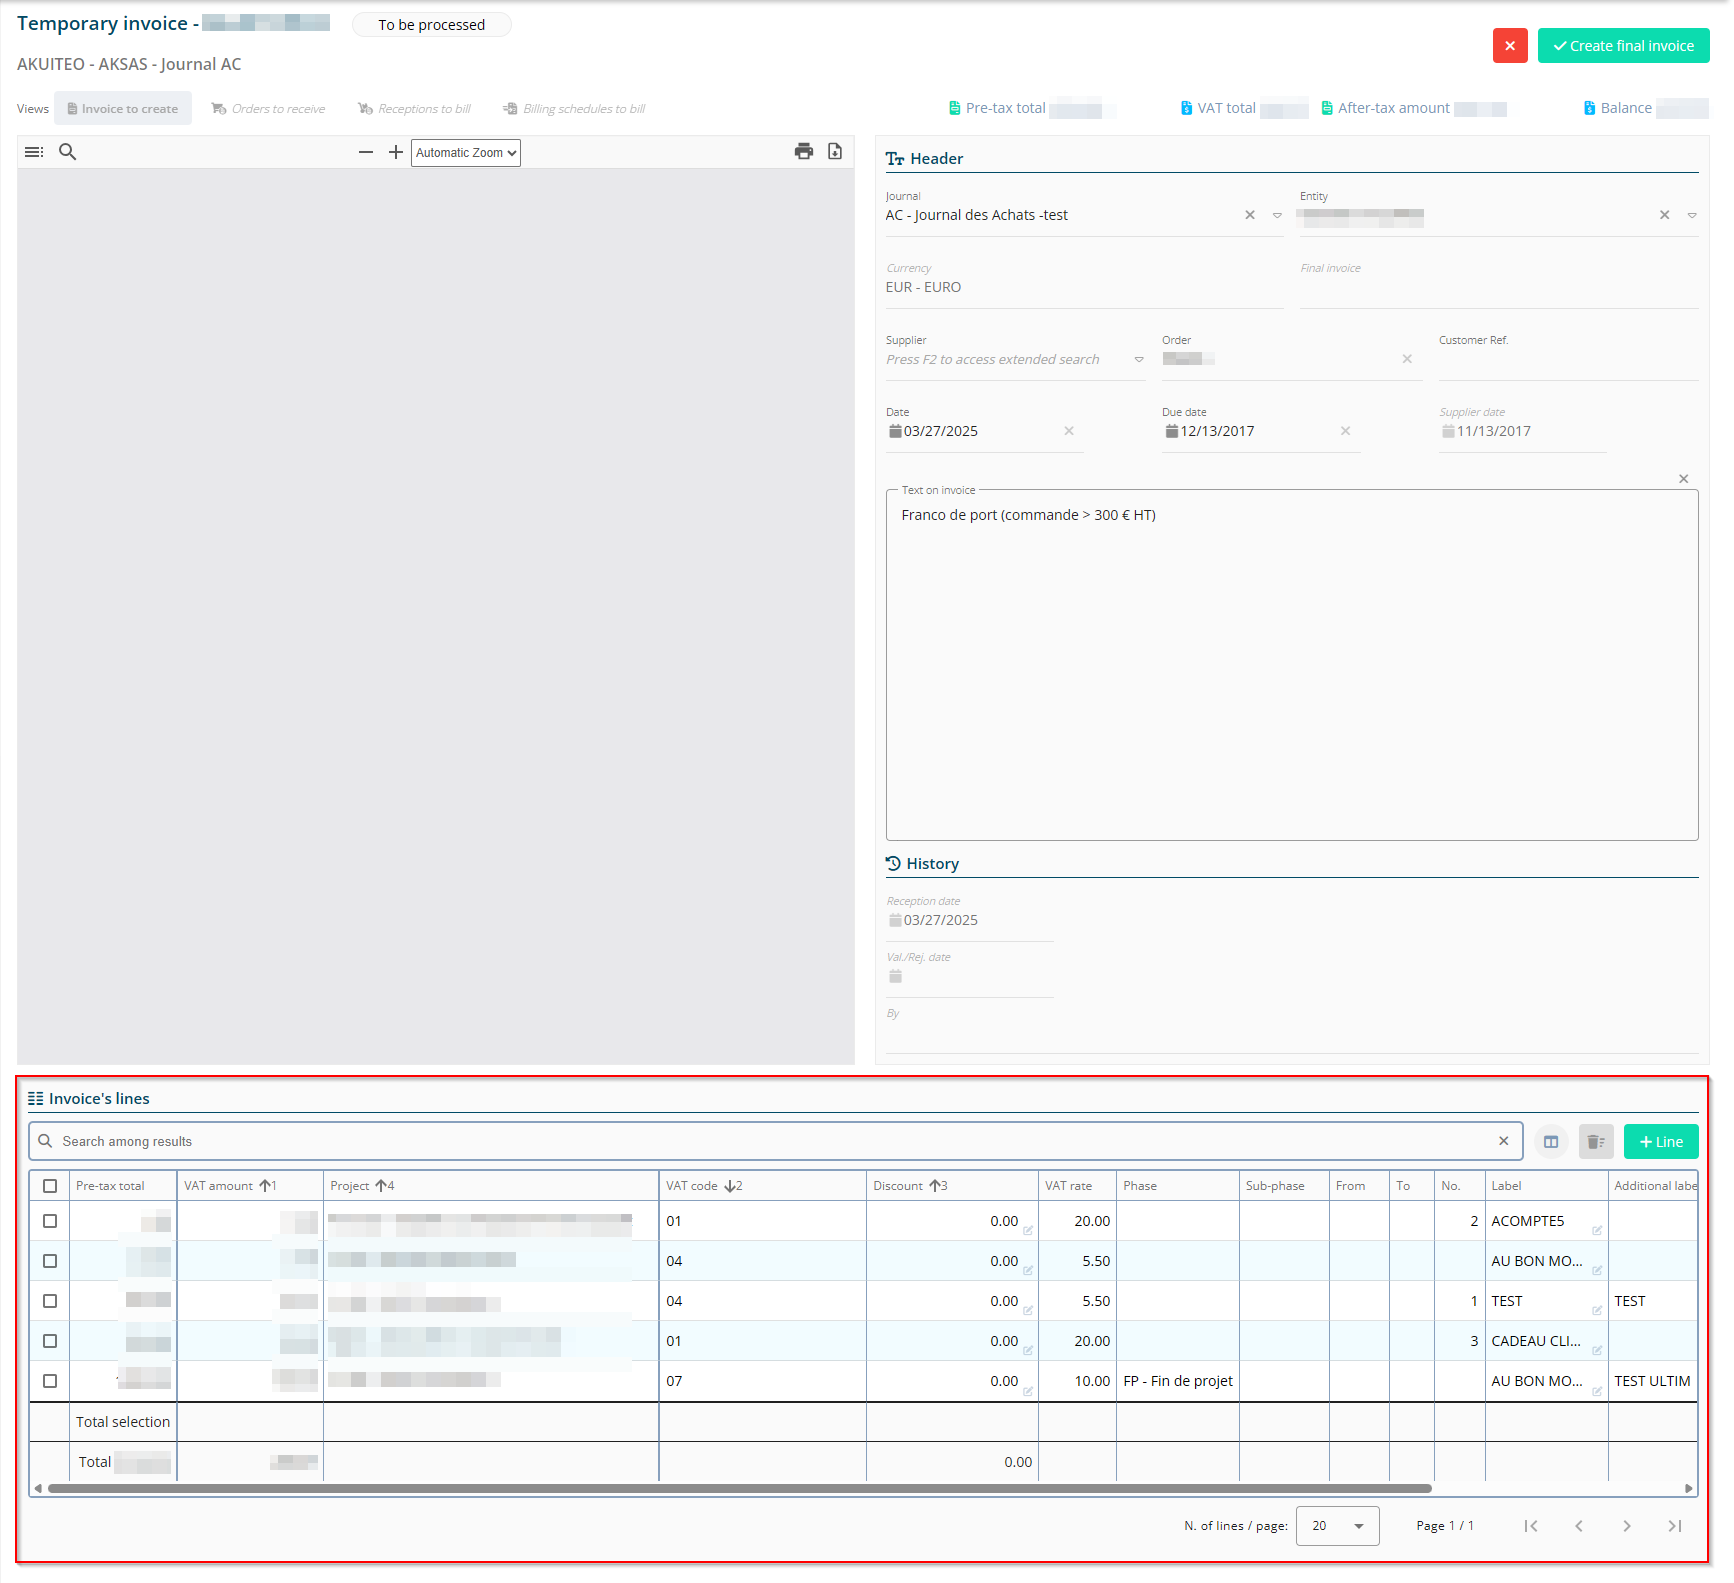Zoom in with the plus icon

[396, 152]
